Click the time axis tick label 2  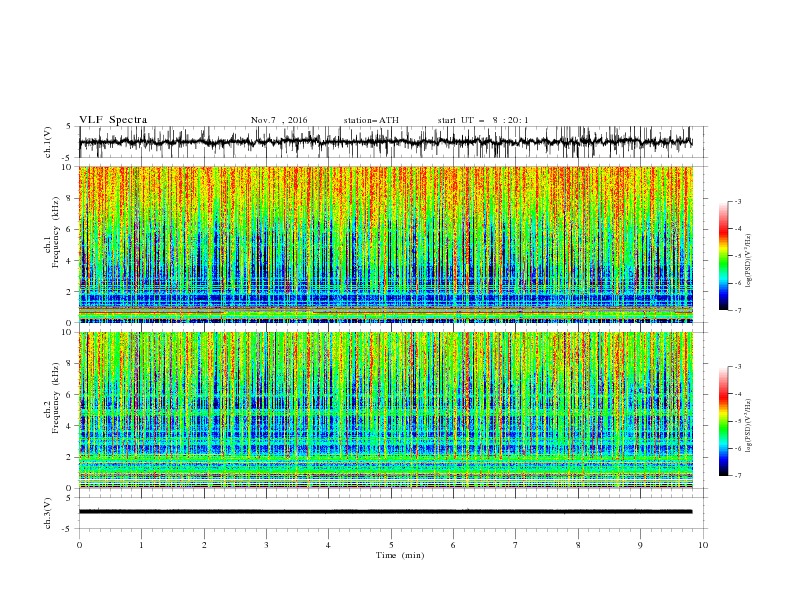tap(204, 545)
